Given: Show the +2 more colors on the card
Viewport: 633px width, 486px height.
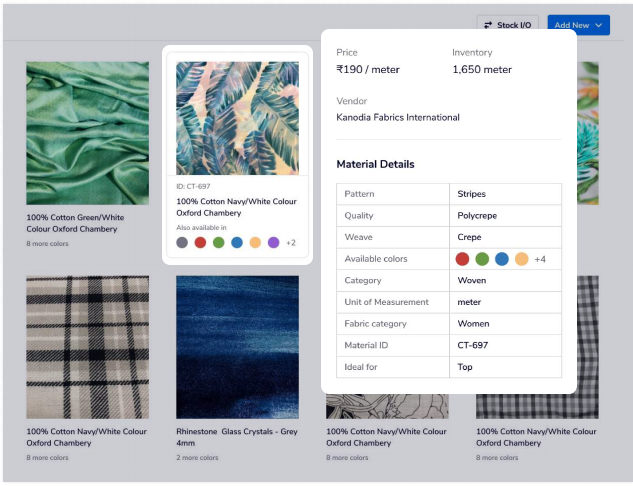Looking at the screenshot, I should coord(291,243).
